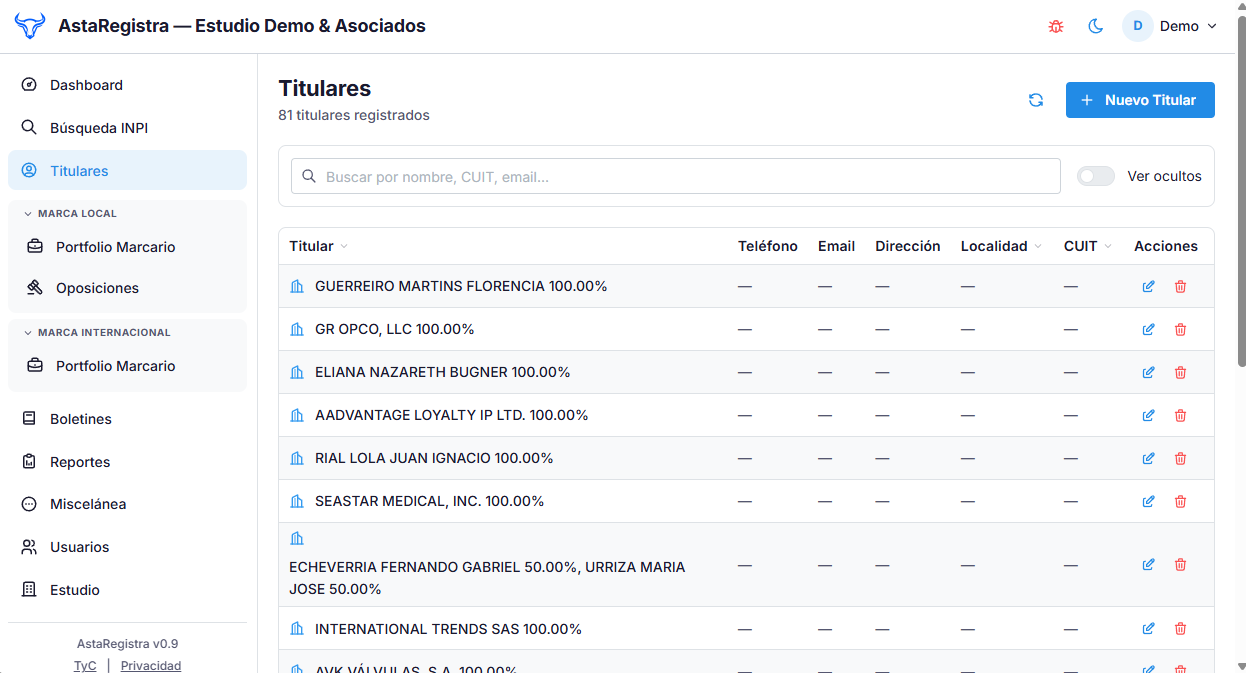The height and width of the screenshot is (673, 1246).
Task: Open Portfolio Marcario under Marca Internacional
Action: (x=127, y=366)
